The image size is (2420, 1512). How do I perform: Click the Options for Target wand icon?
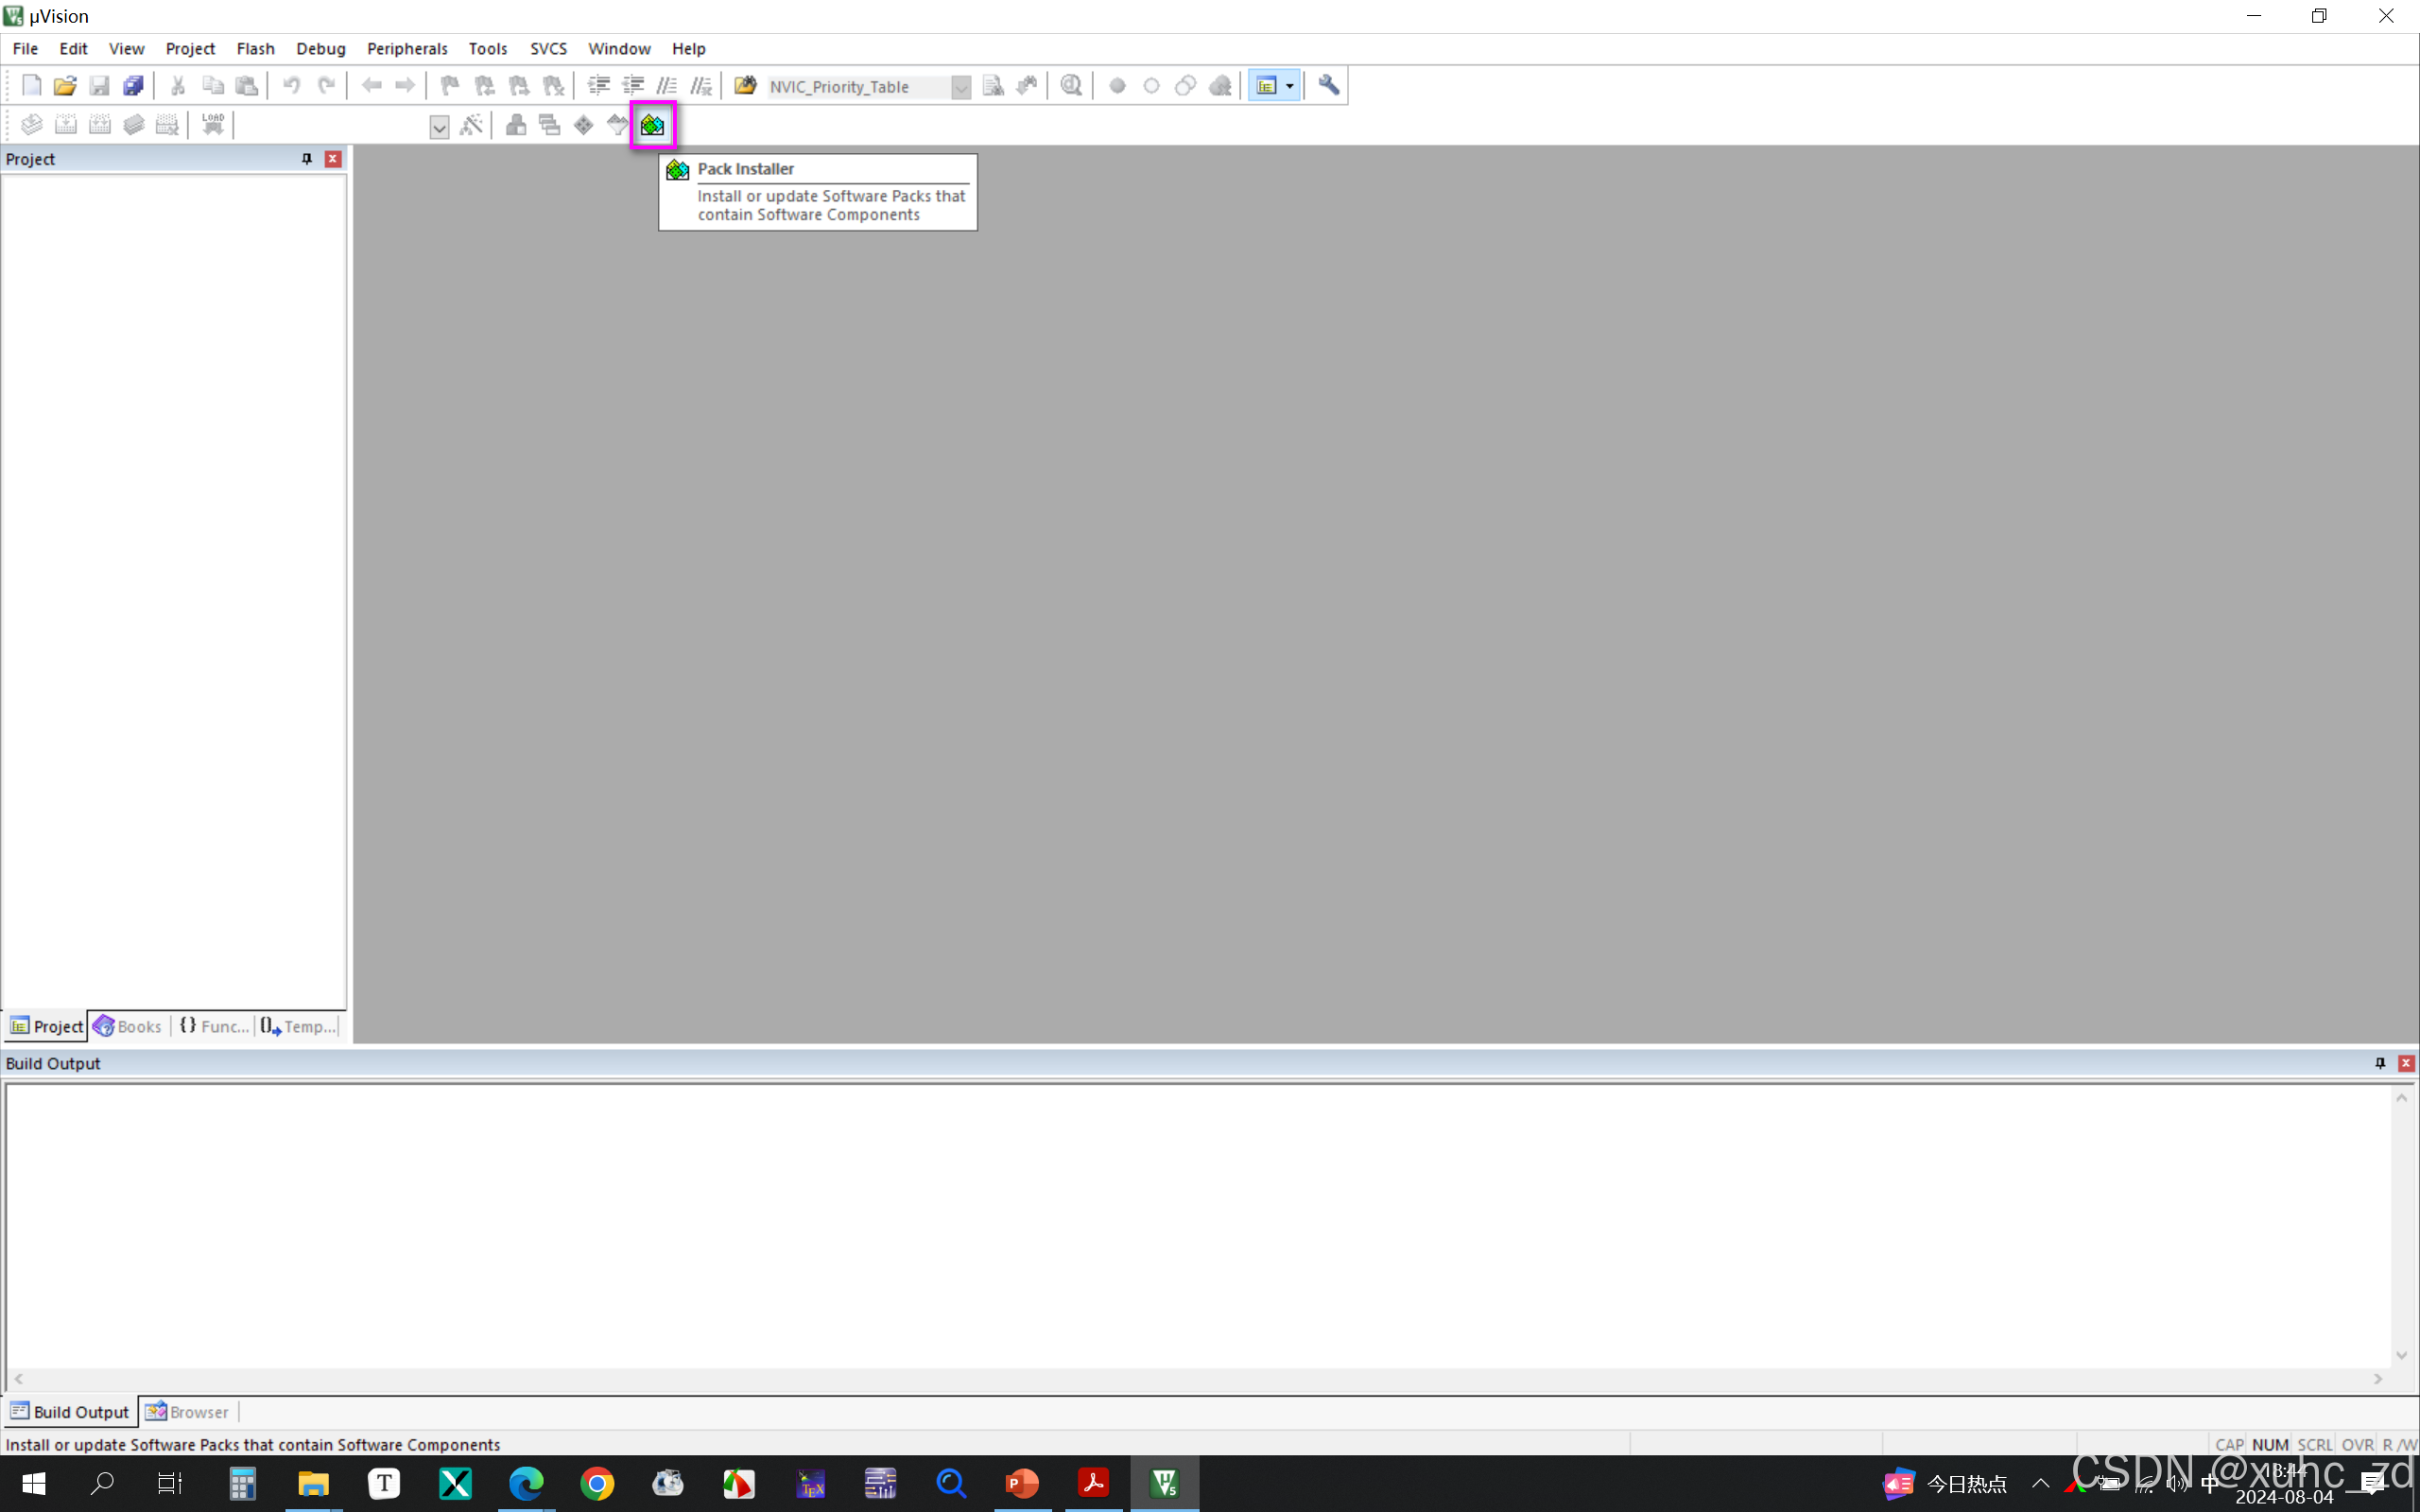pos(471,125)
